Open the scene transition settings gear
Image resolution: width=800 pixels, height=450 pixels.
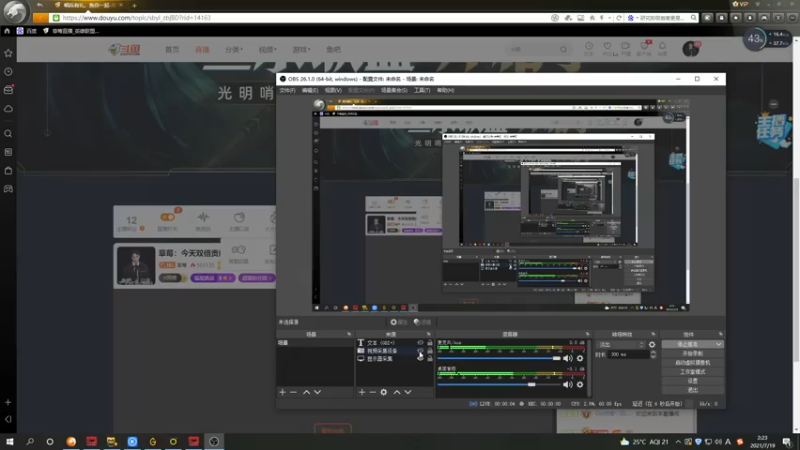[x=652, y=344]
